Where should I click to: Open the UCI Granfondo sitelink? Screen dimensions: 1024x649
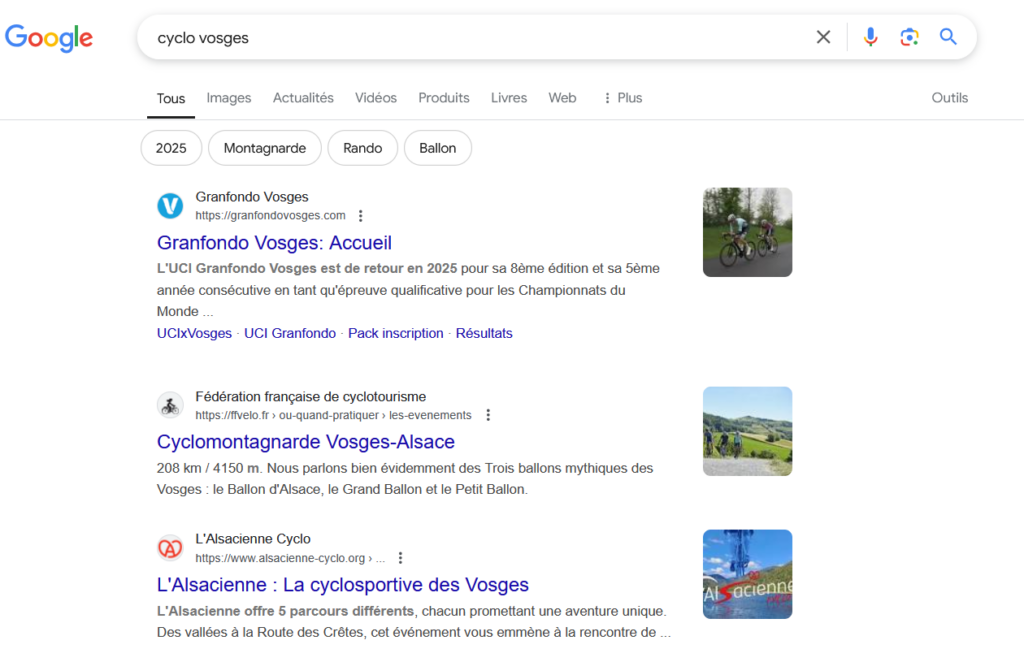coord(290,333)
